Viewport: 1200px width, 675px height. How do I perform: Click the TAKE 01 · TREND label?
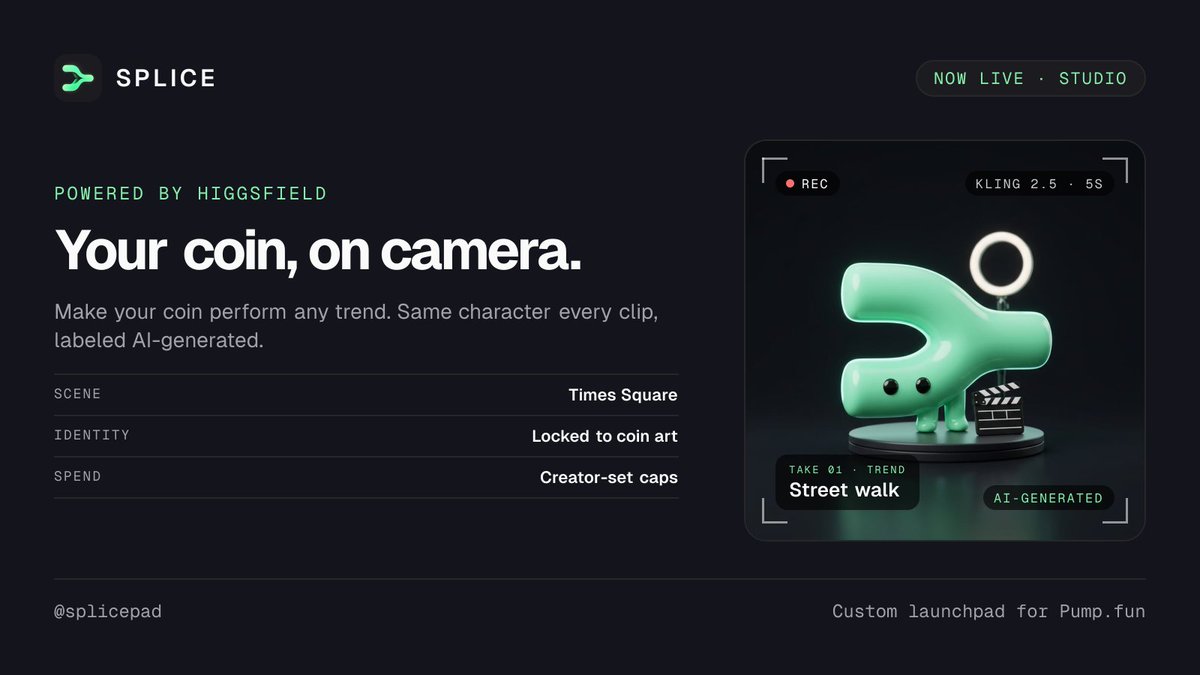pos(847,469)
